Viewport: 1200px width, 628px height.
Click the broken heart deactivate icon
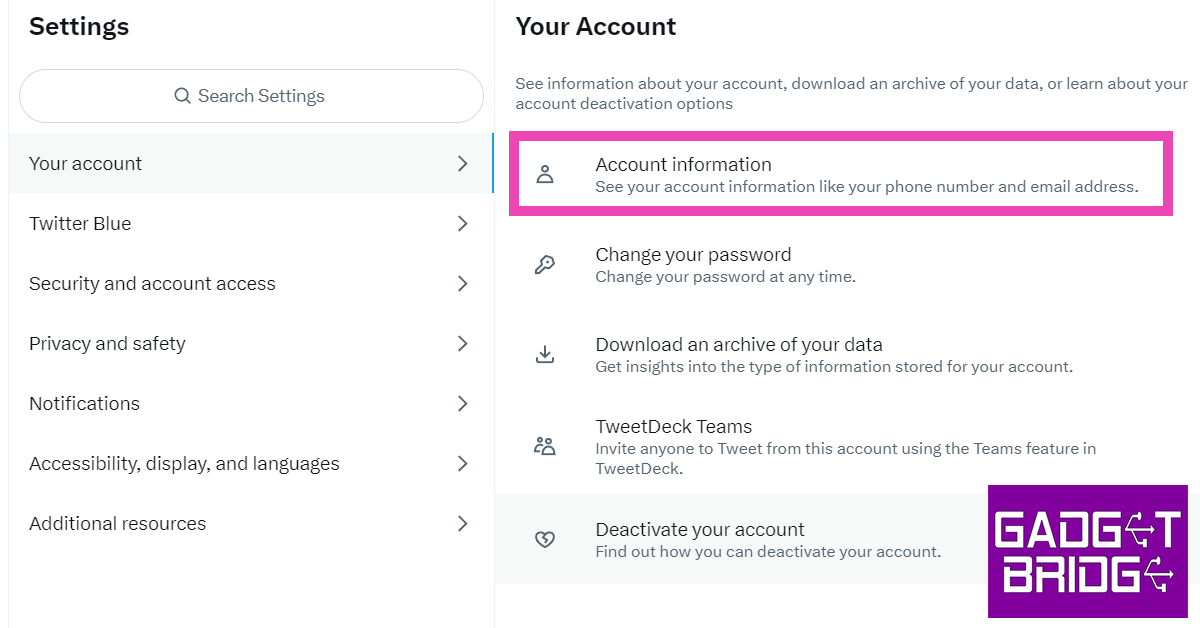(545, 540)
